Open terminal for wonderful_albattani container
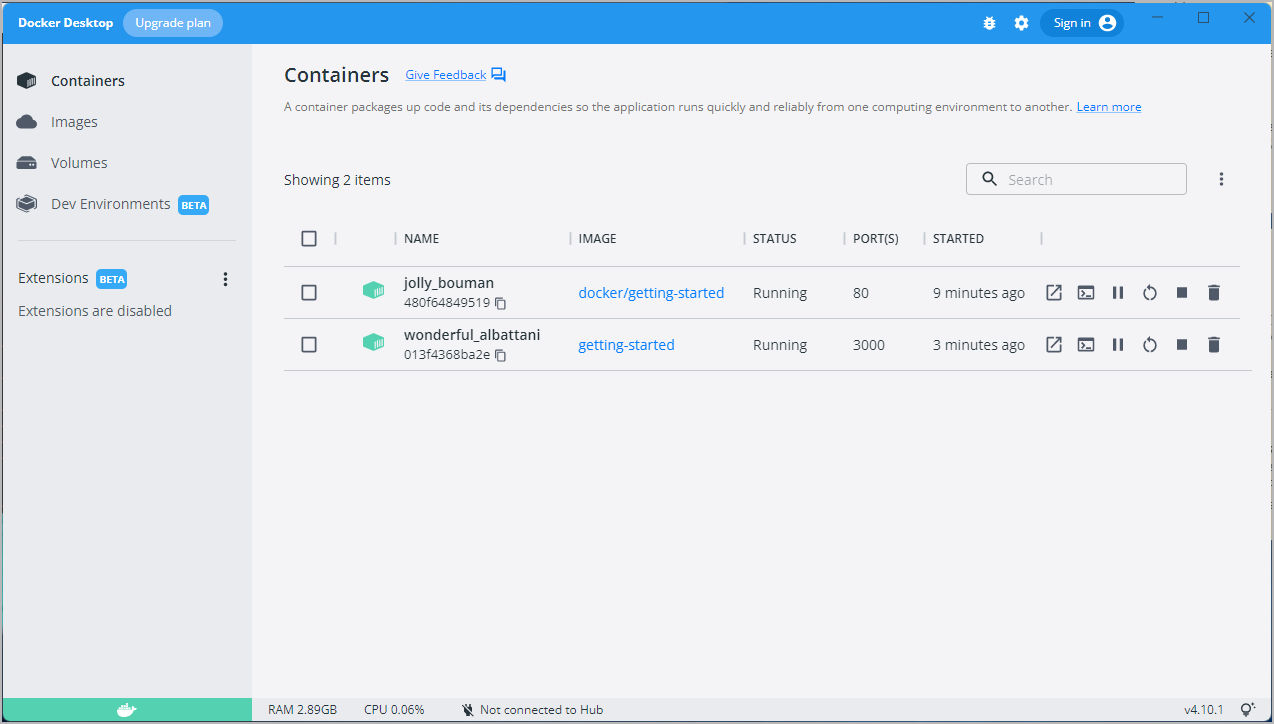The height and width of the screenshot is (724, 1274). 1085,345
